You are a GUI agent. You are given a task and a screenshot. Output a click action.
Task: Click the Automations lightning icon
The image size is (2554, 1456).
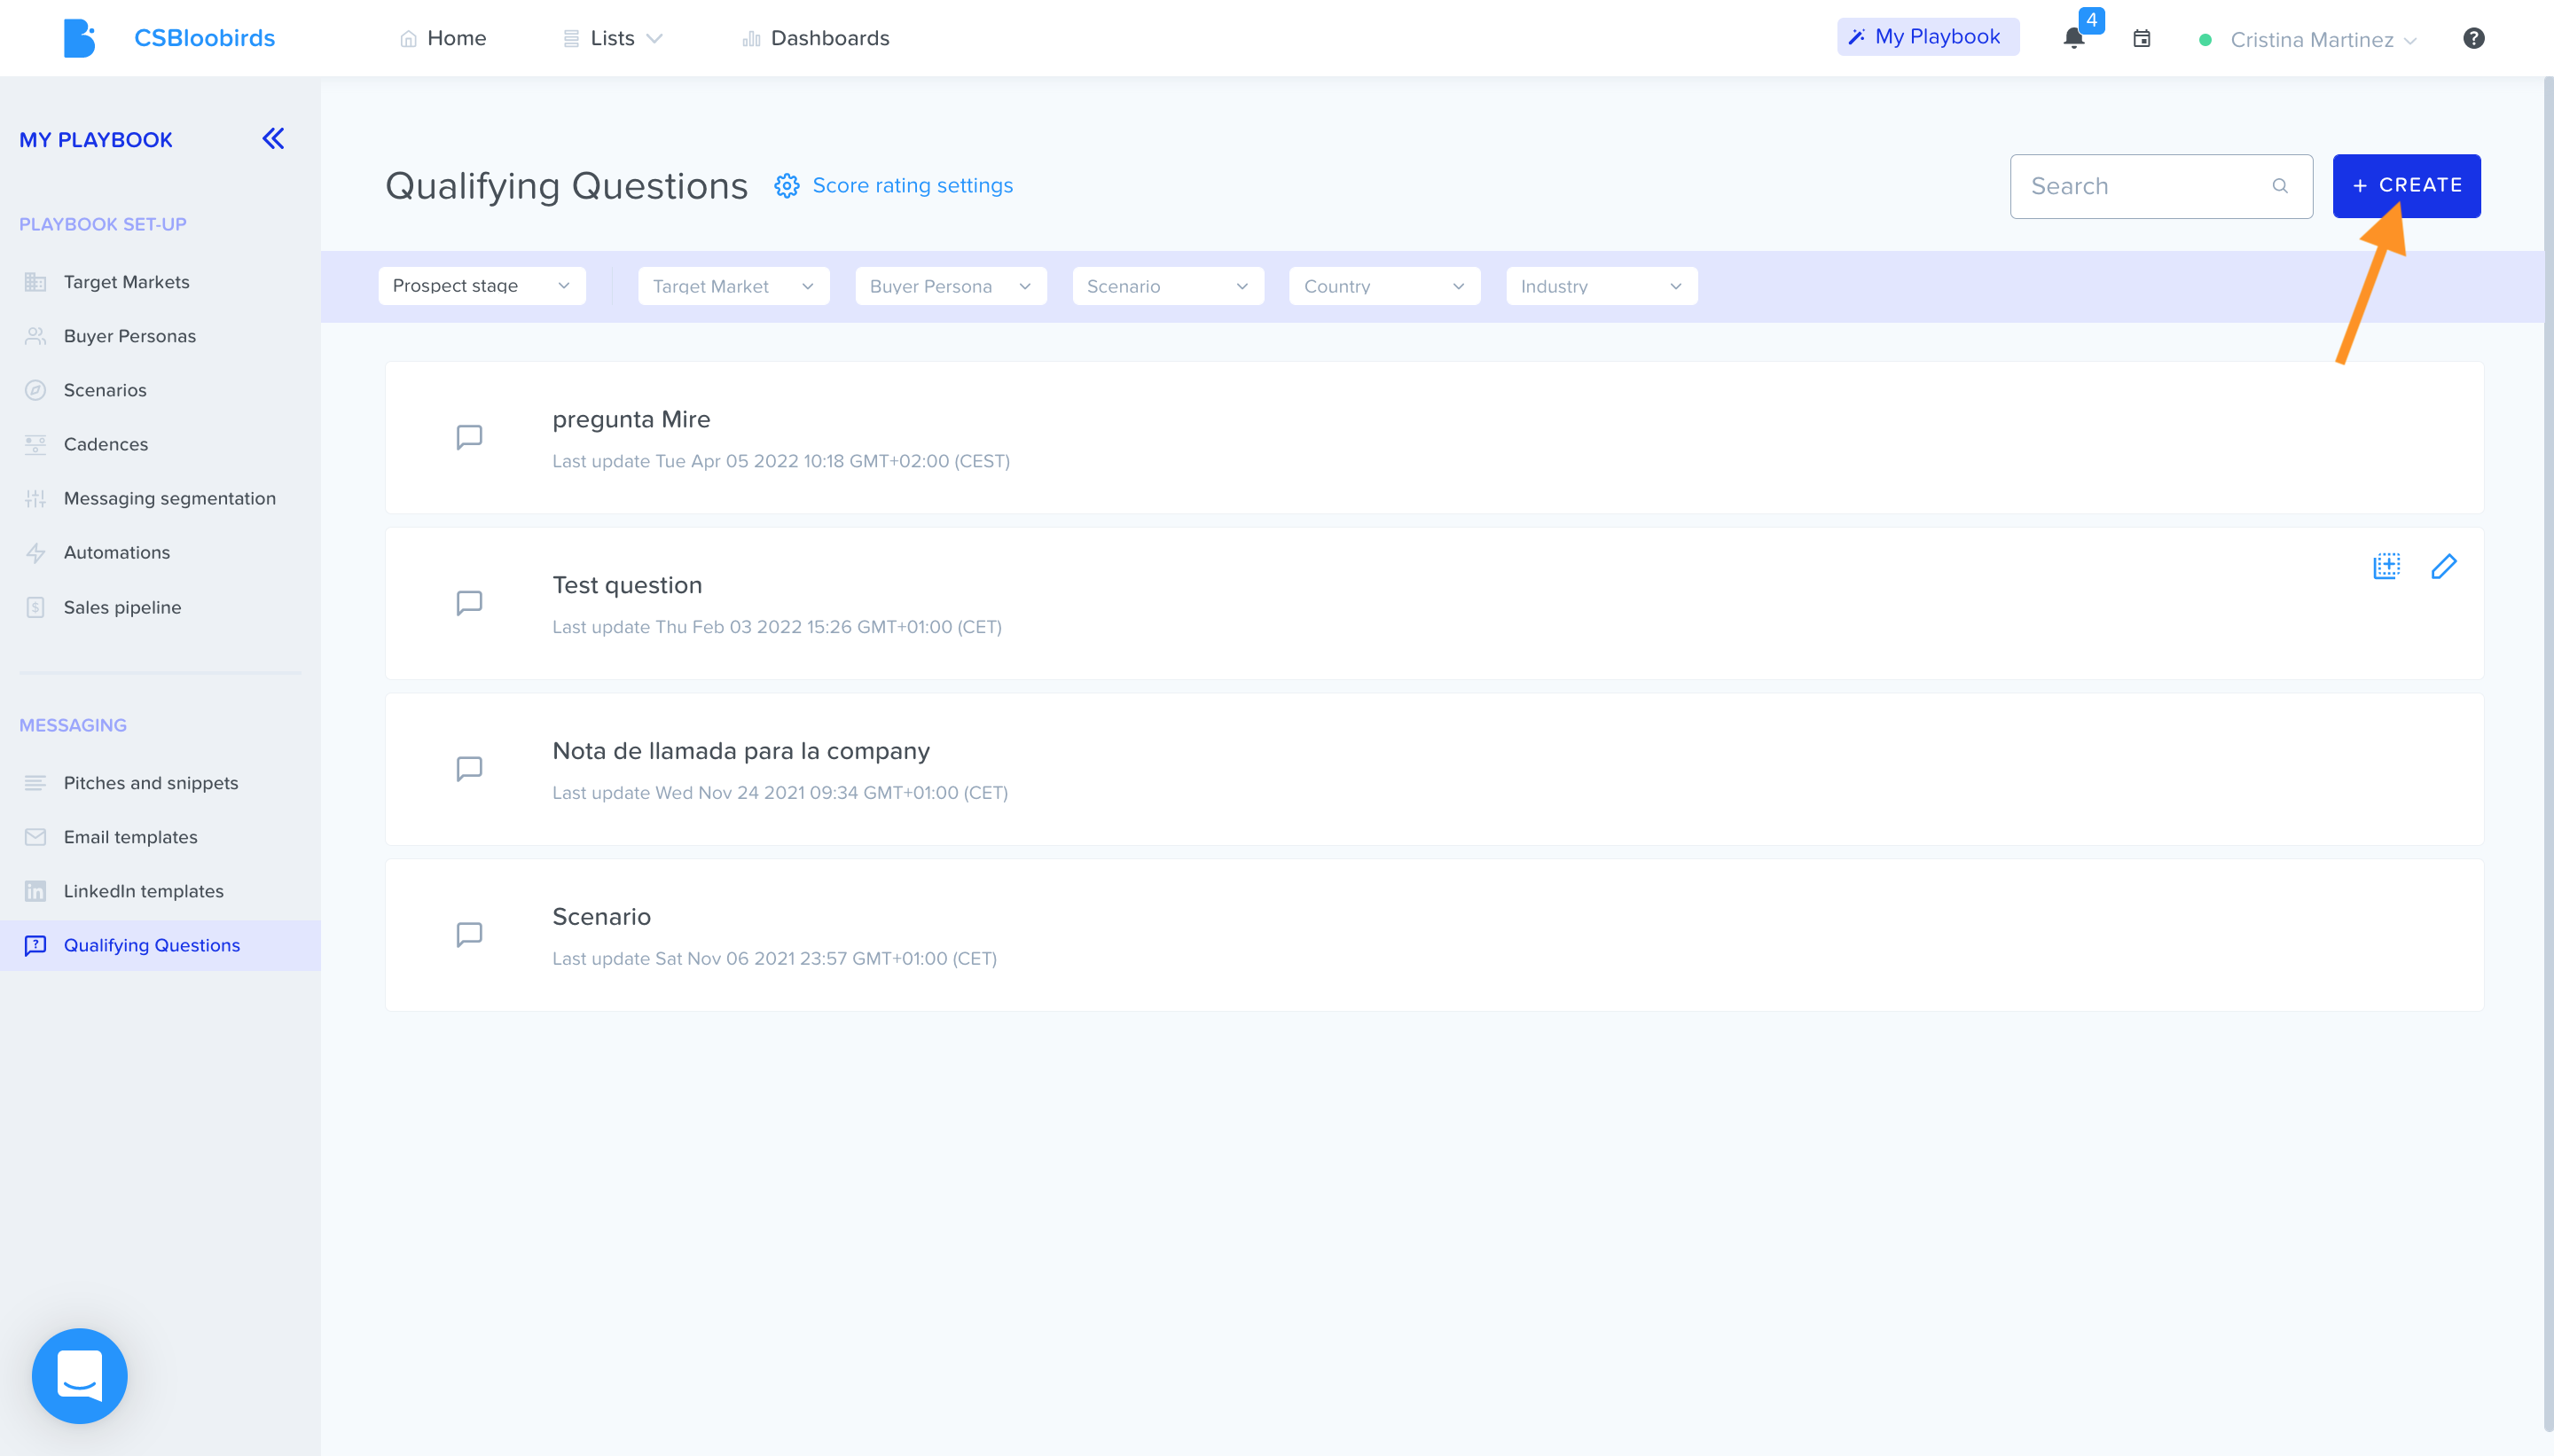pos(35,552)
